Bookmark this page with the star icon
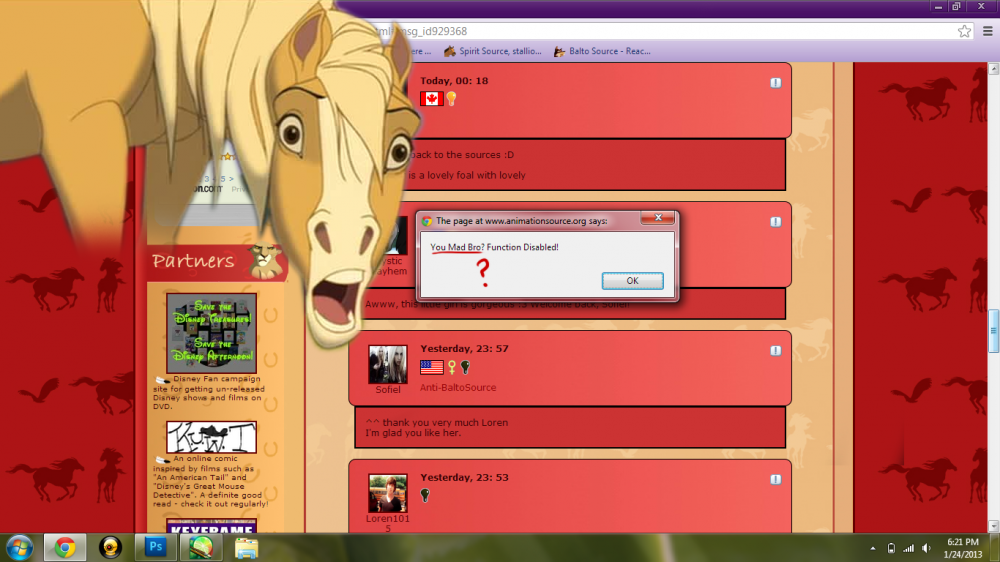This screenshot has height=562, width=1000. (964, 31)
